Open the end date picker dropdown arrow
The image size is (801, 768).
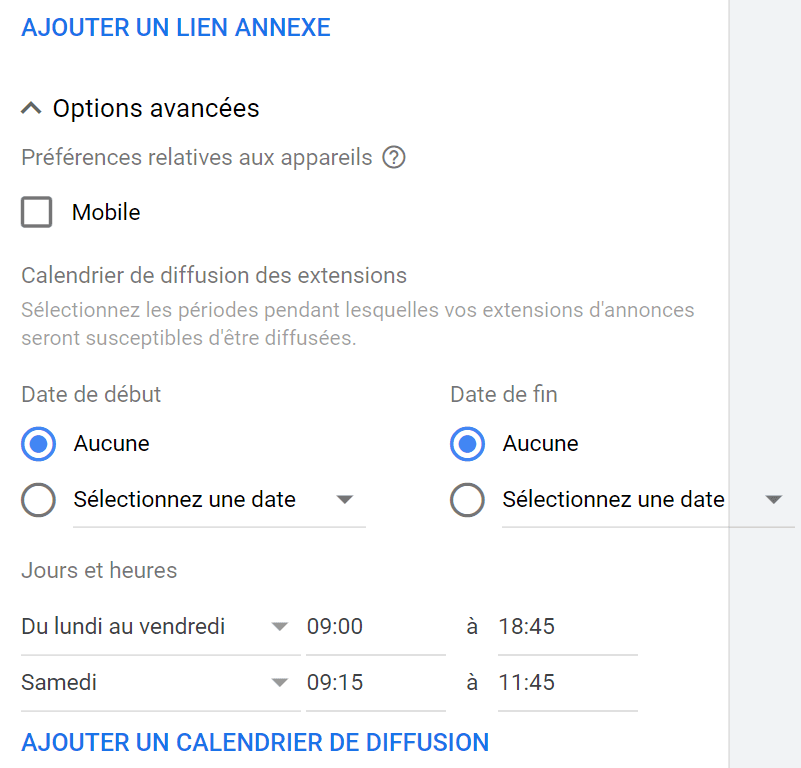pos(773,499)
